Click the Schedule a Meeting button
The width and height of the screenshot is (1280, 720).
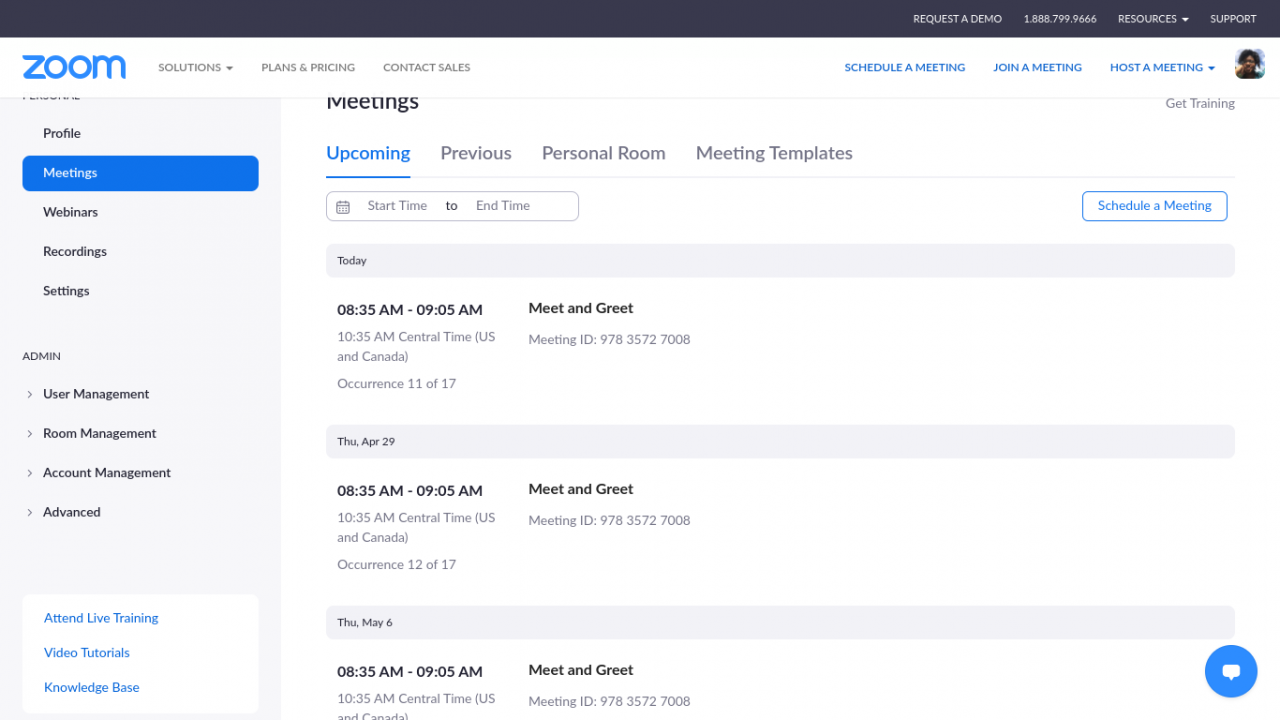(1154, 206)
